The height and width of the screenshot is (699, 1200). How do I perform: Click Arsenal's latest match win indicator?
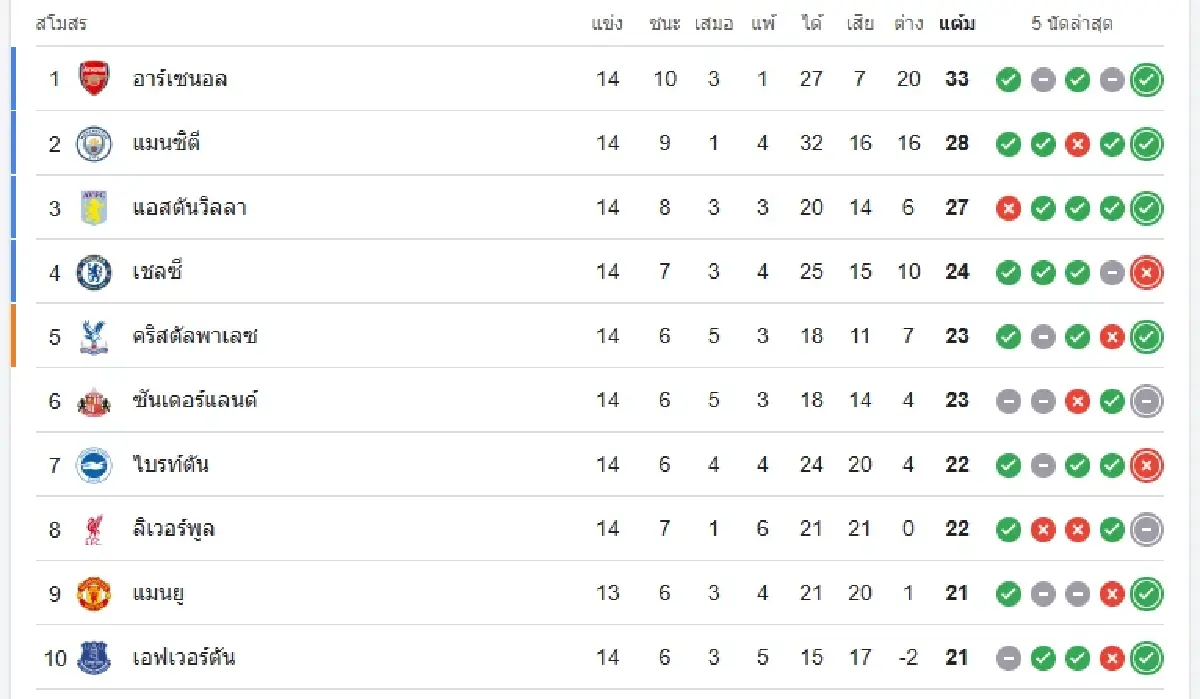[1146, 80]
